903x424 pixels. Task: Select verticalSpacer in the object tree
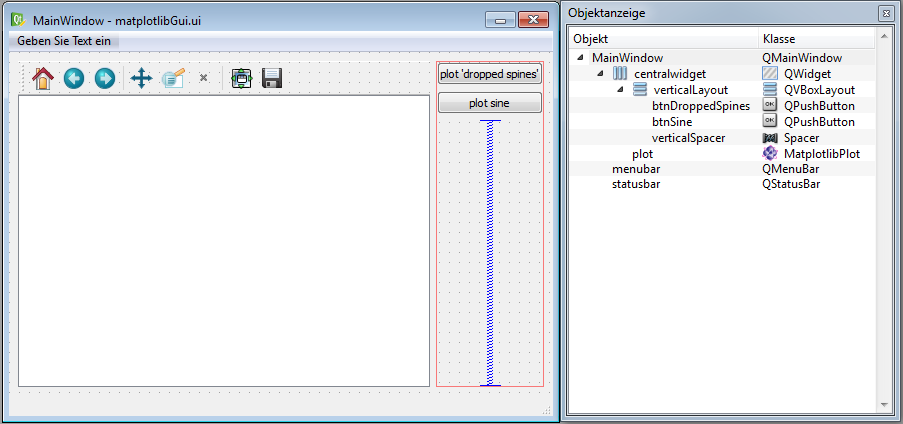pyautogui.click(x=688, y=138)
